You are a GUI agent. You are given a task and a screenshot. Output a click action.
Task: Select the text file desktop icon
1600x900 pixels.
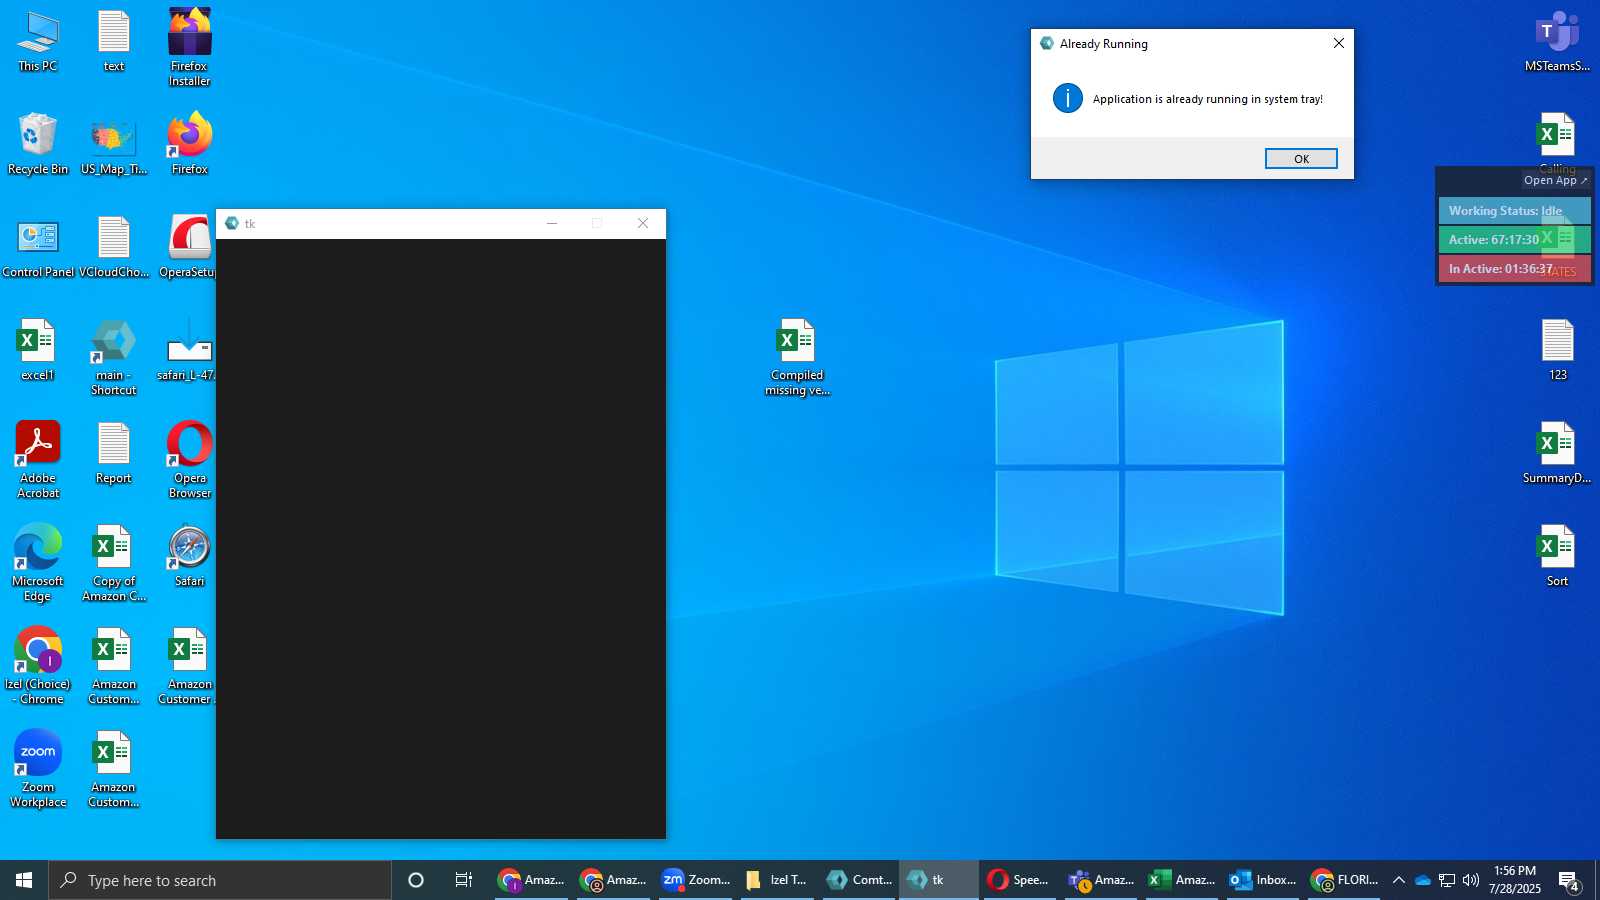pos(114,43)
